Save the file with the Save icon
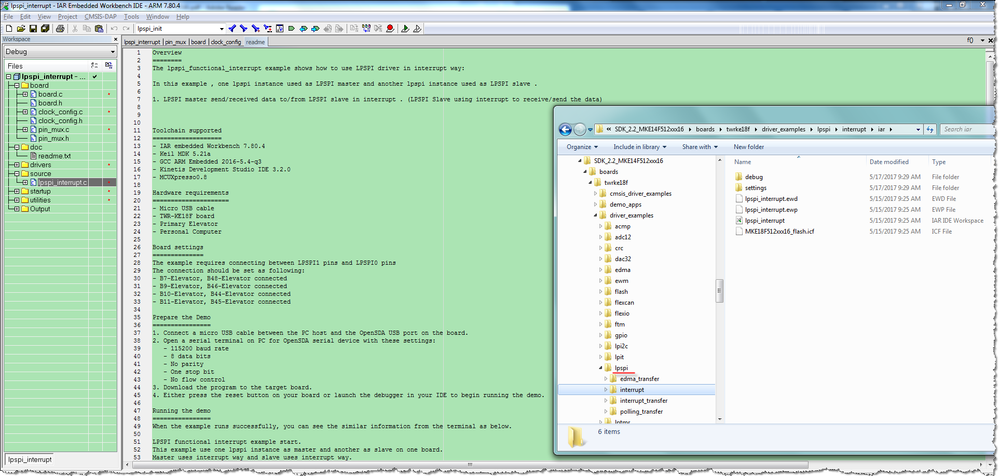 [x=32, y=29]
